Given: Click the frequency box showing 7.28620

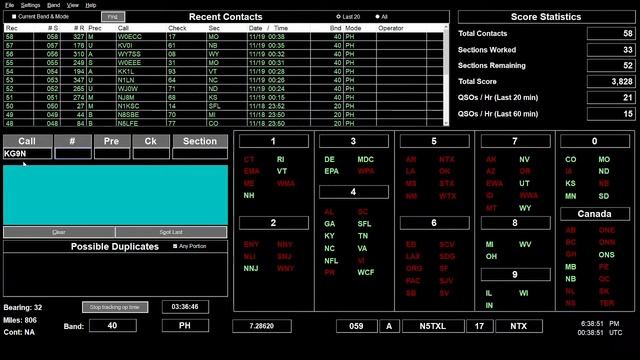Looking at the screenshot, I should pyautogui.click(x=262, y=326).
